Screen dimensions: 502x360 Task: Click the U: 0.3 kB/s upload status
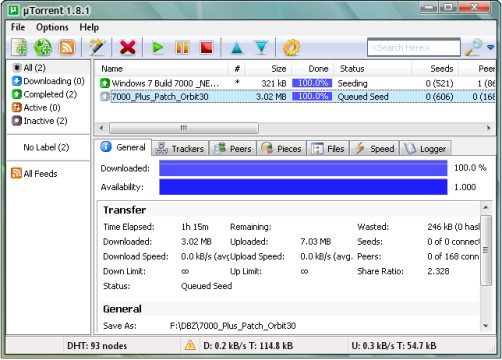394,346
